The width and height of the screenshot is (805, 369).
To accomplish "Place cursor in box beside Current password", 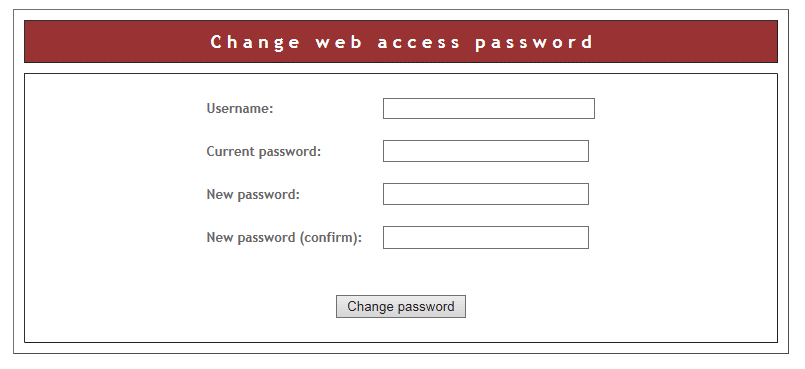I will click(486, 151).
